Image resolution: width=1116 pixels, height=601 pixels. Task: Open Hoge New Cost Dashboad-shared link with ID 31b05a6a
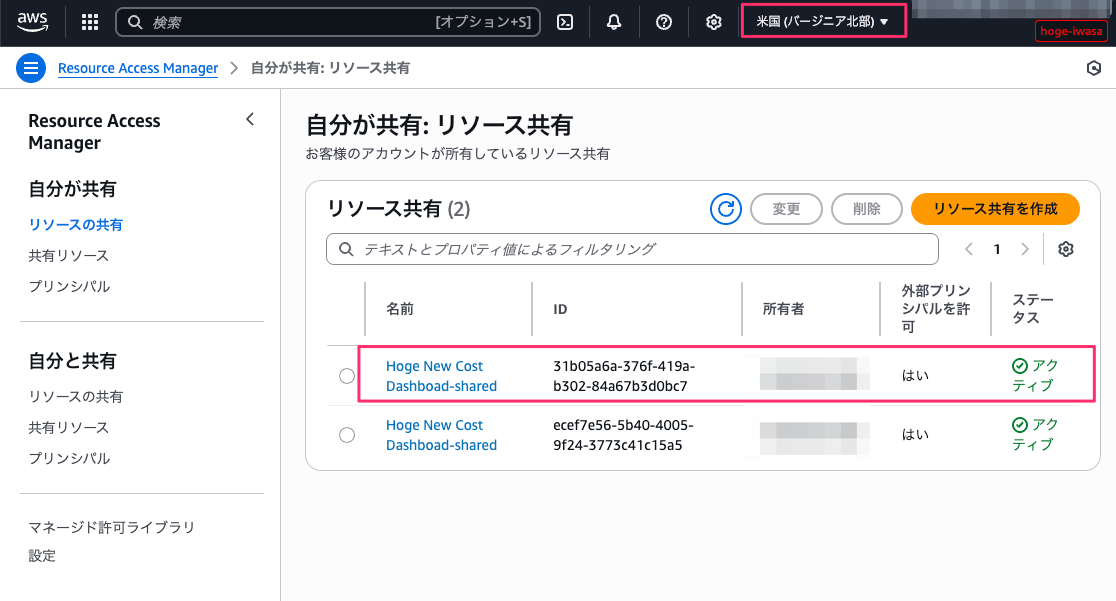tap(441, 376)
